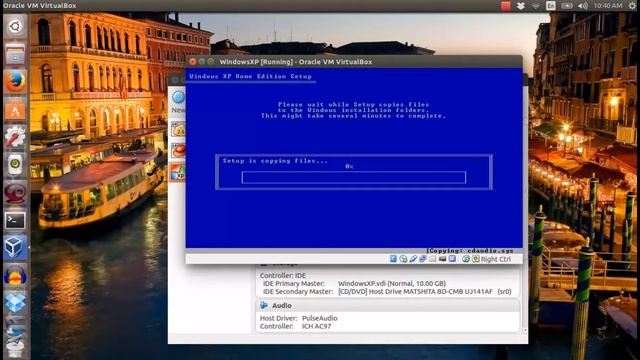Open the network Wi-Fi indicator menu
The image size is (640, 360).
(536, 6)
